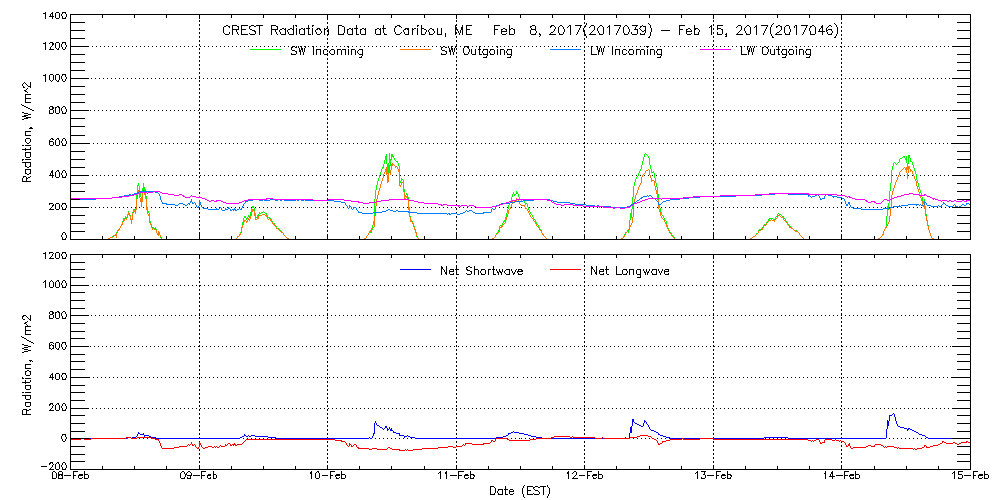Click the Net Longwave legend label
The width and height of the screenshot is (1000, 500).
pyautogui.click(x=631, y=271)
